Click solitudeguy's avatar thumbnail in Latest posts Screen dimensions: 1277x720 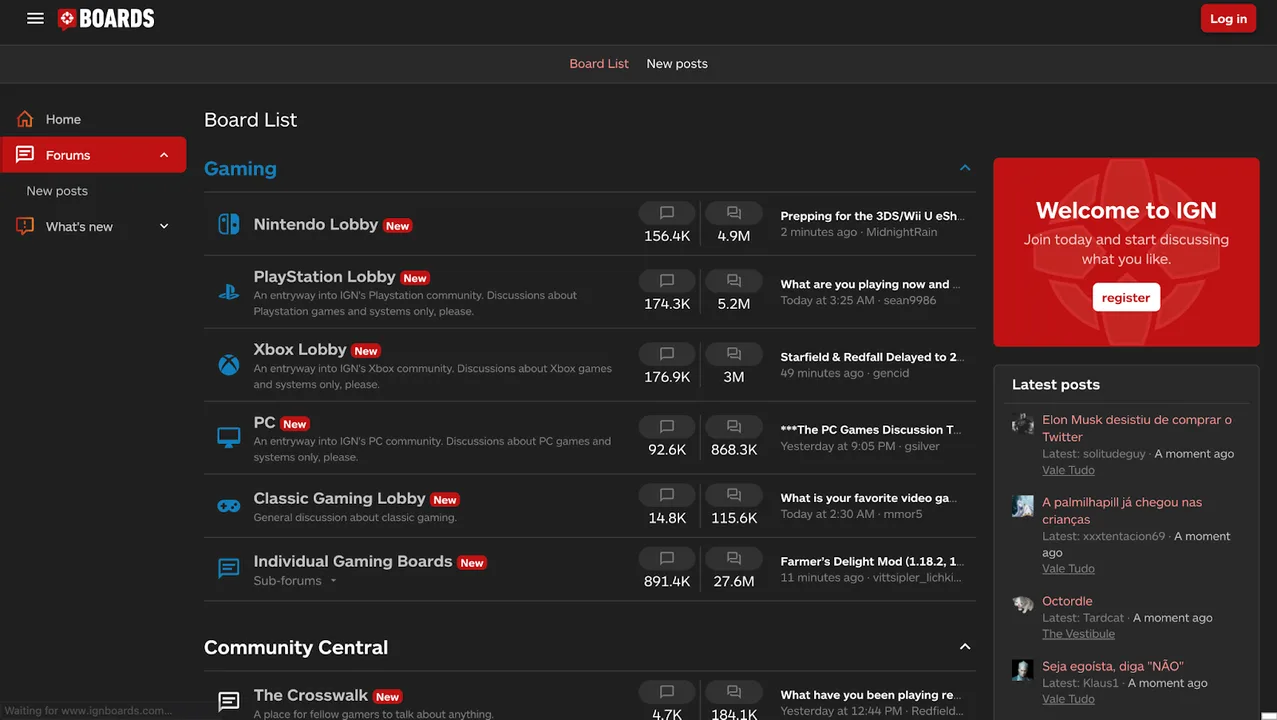point(1022,423)
